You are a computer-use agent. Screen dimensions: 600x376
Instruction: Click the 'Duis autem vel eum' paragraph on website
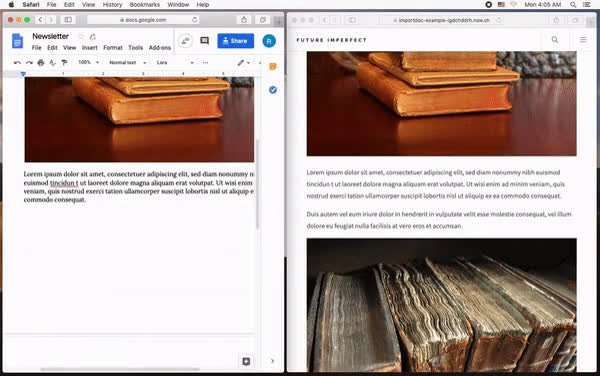point(439,220)
